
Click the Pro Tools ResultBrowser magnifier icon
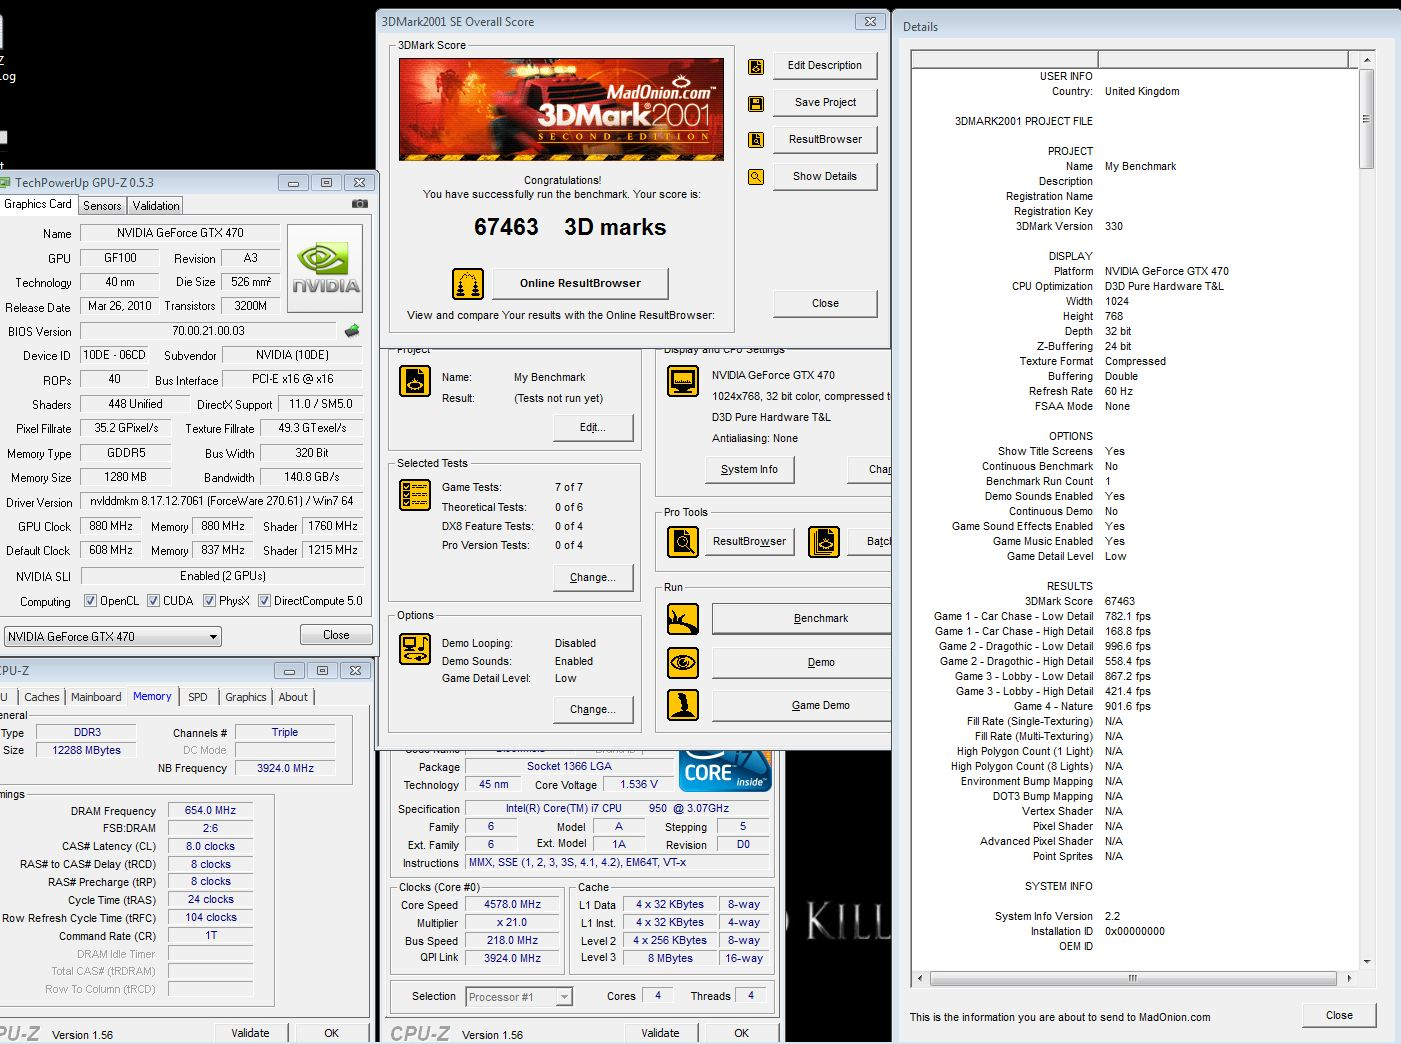click(x=683, y=542)
